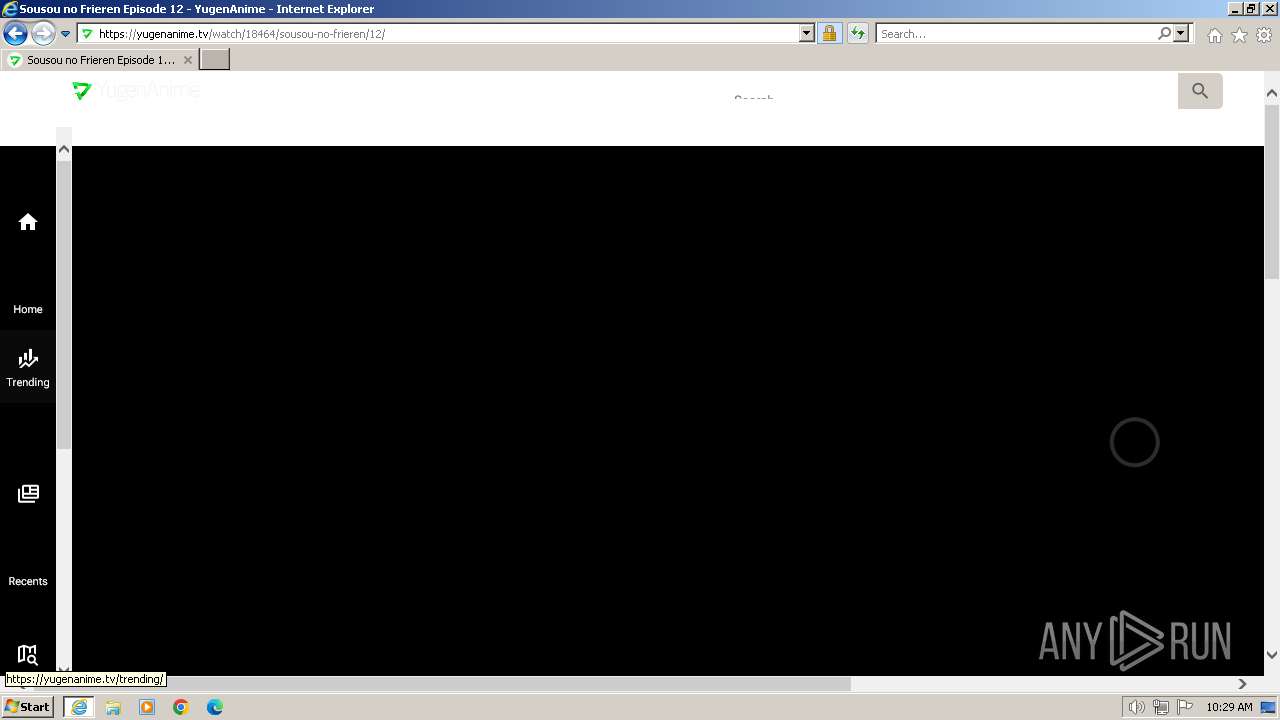Image resolution: width=1280 pixels, height=720 pixels.
Task: Click the Internet Explorer taskbar icon
Action: (79, 707)
